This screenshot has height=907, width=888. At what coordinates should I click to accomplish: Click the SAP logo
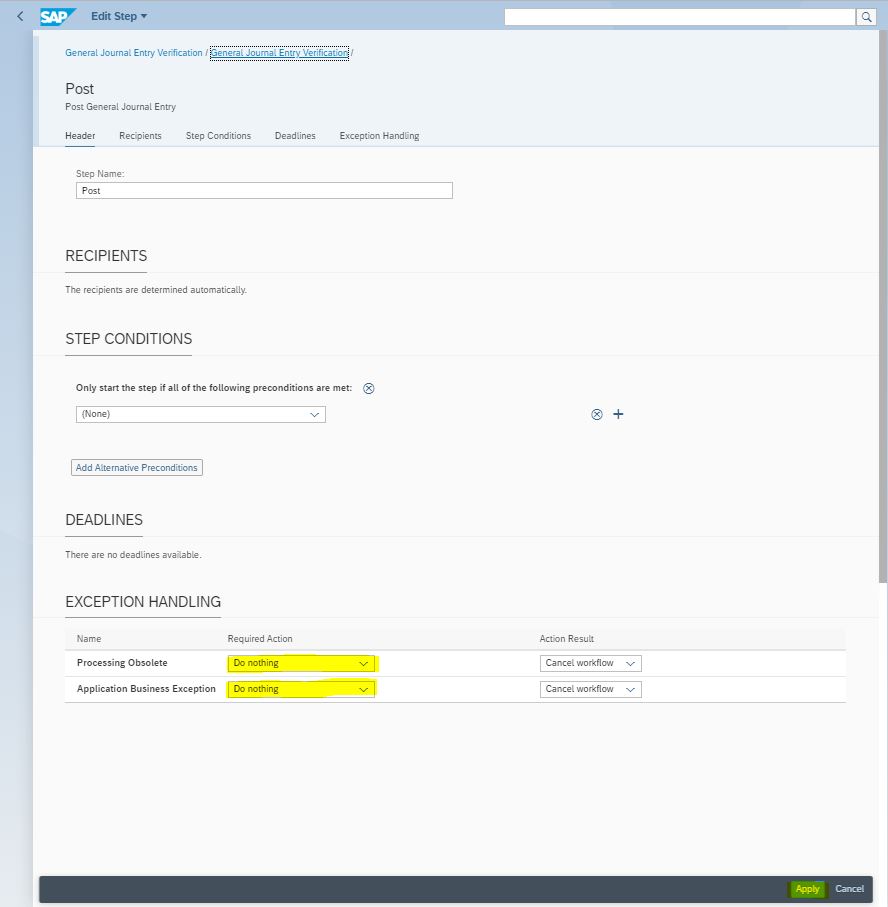click(57, 16)
